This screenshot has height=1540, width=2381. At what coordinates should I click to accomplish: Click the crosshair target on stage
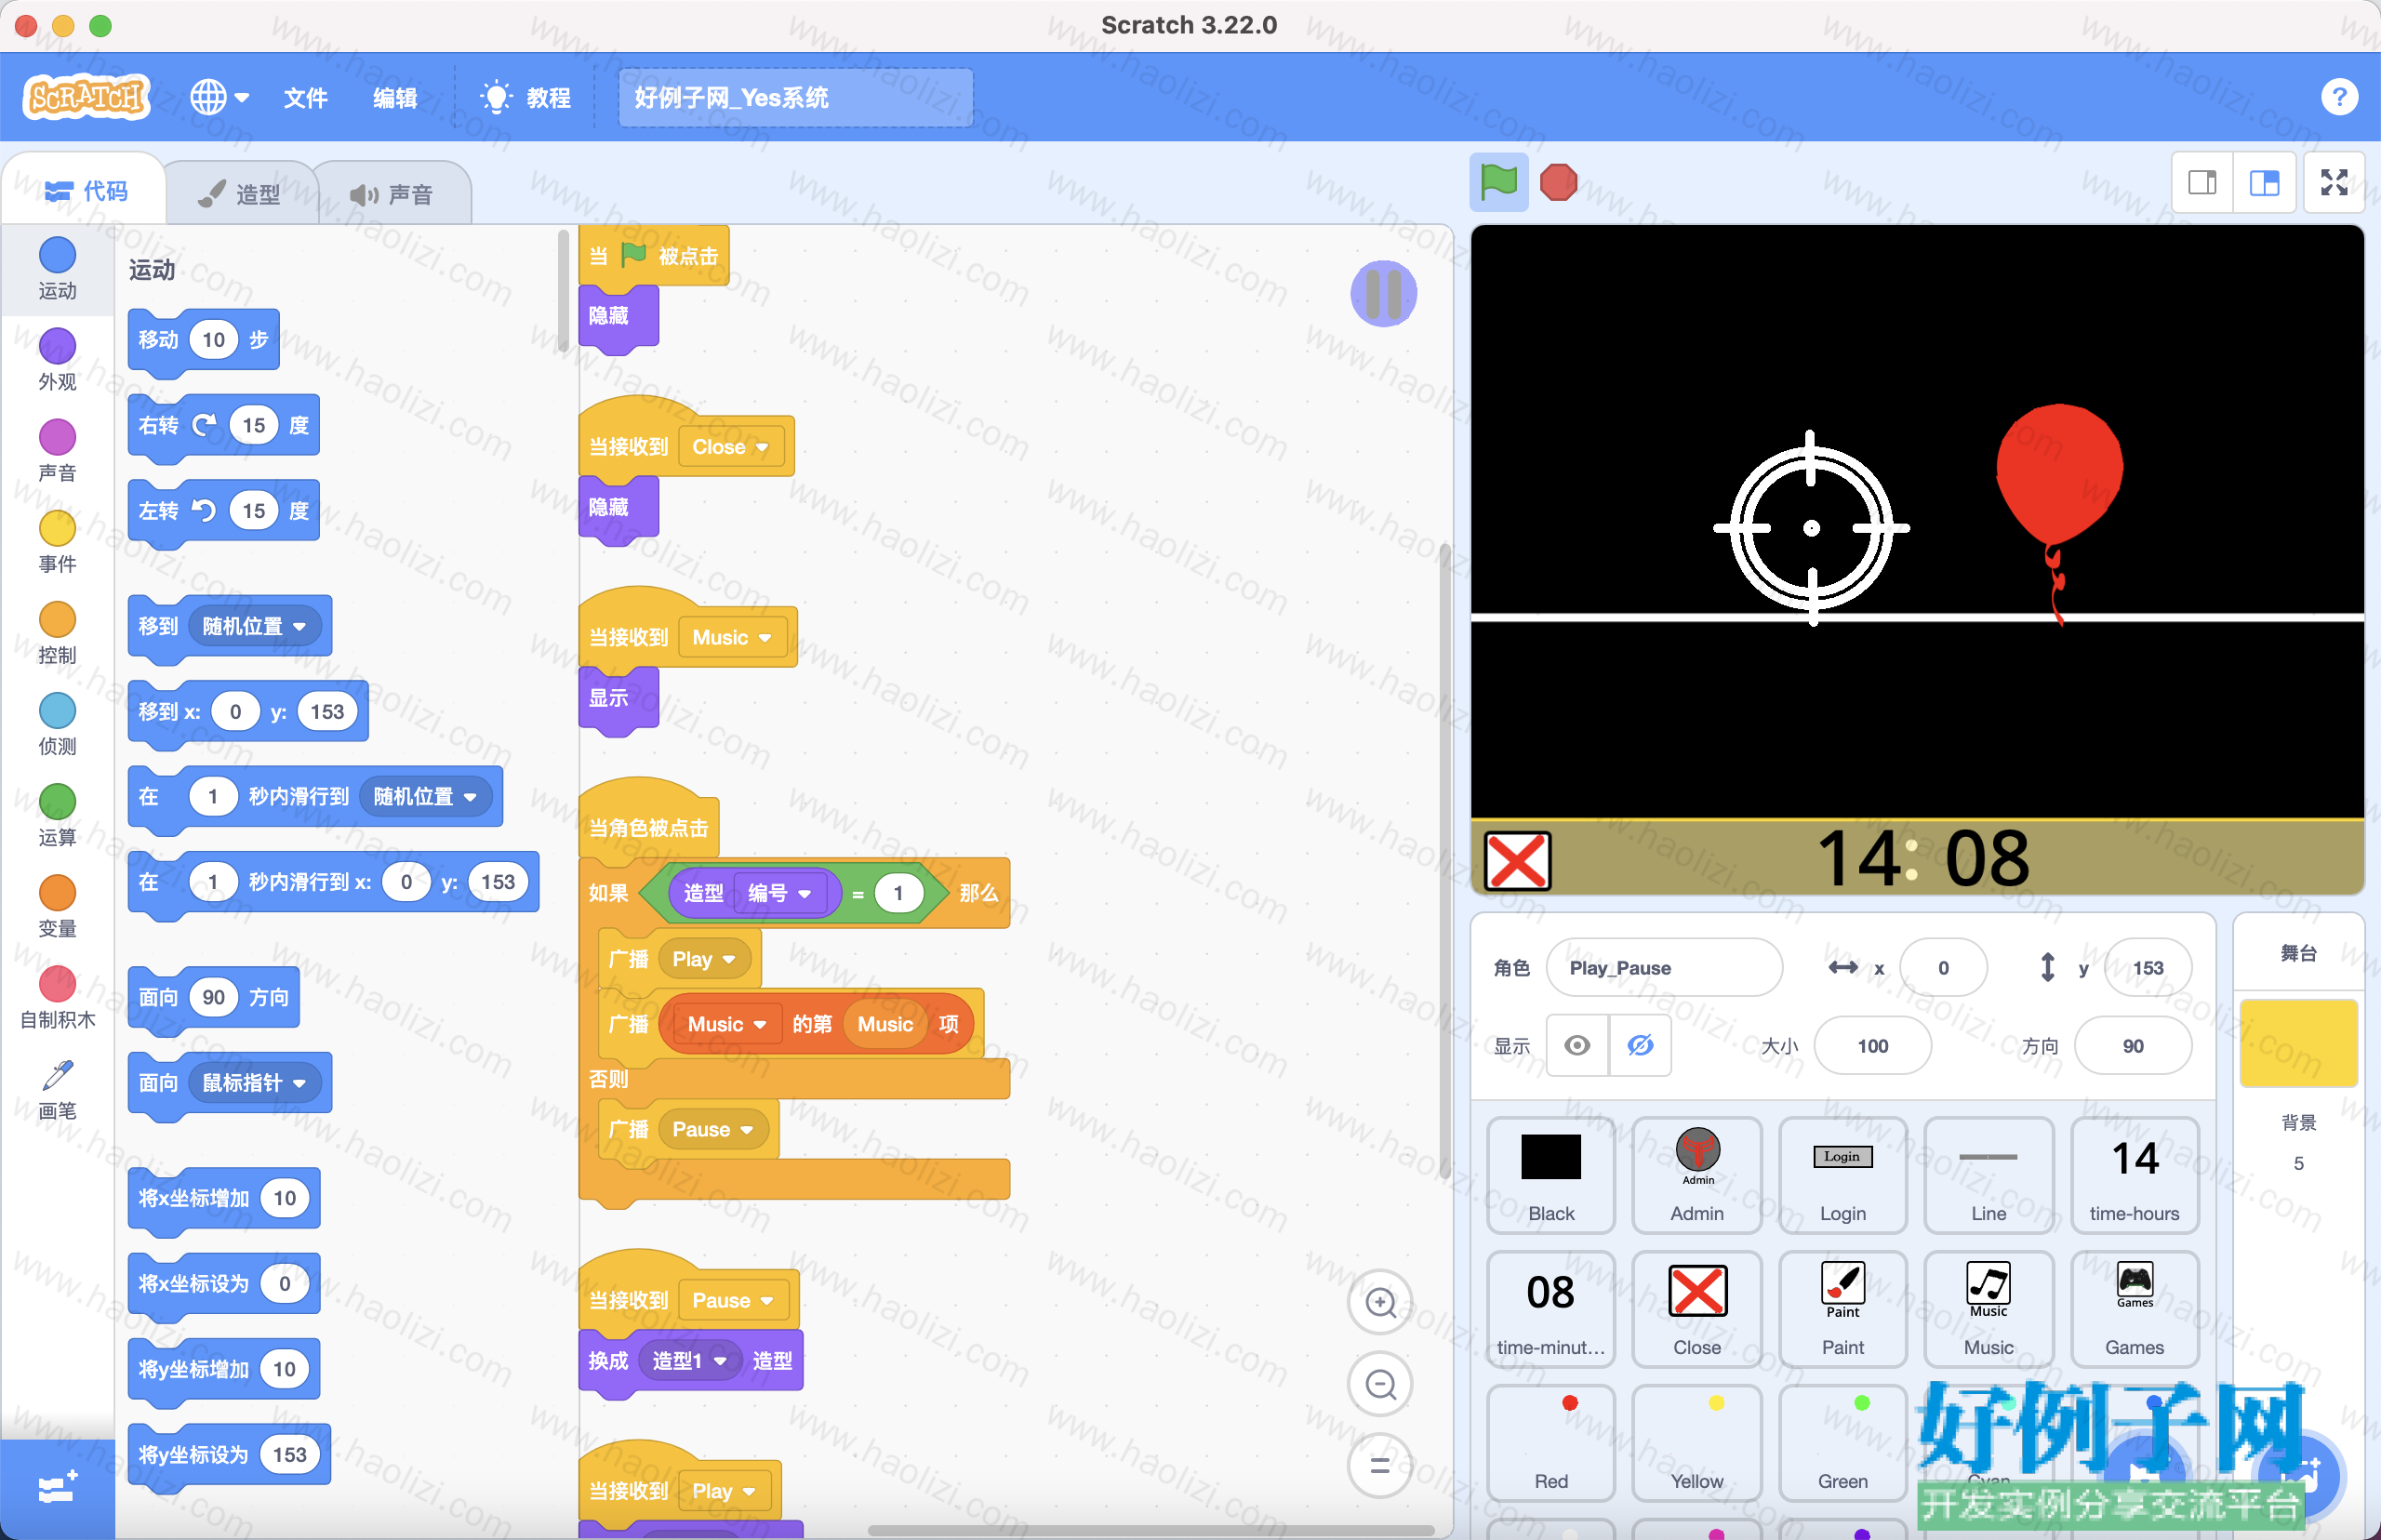tap(1811, 528)
